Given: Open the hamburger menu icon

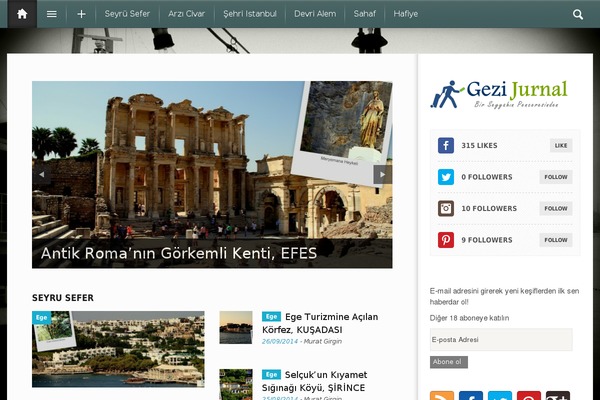Looking at the screenshot, I should tap(52, 14).
